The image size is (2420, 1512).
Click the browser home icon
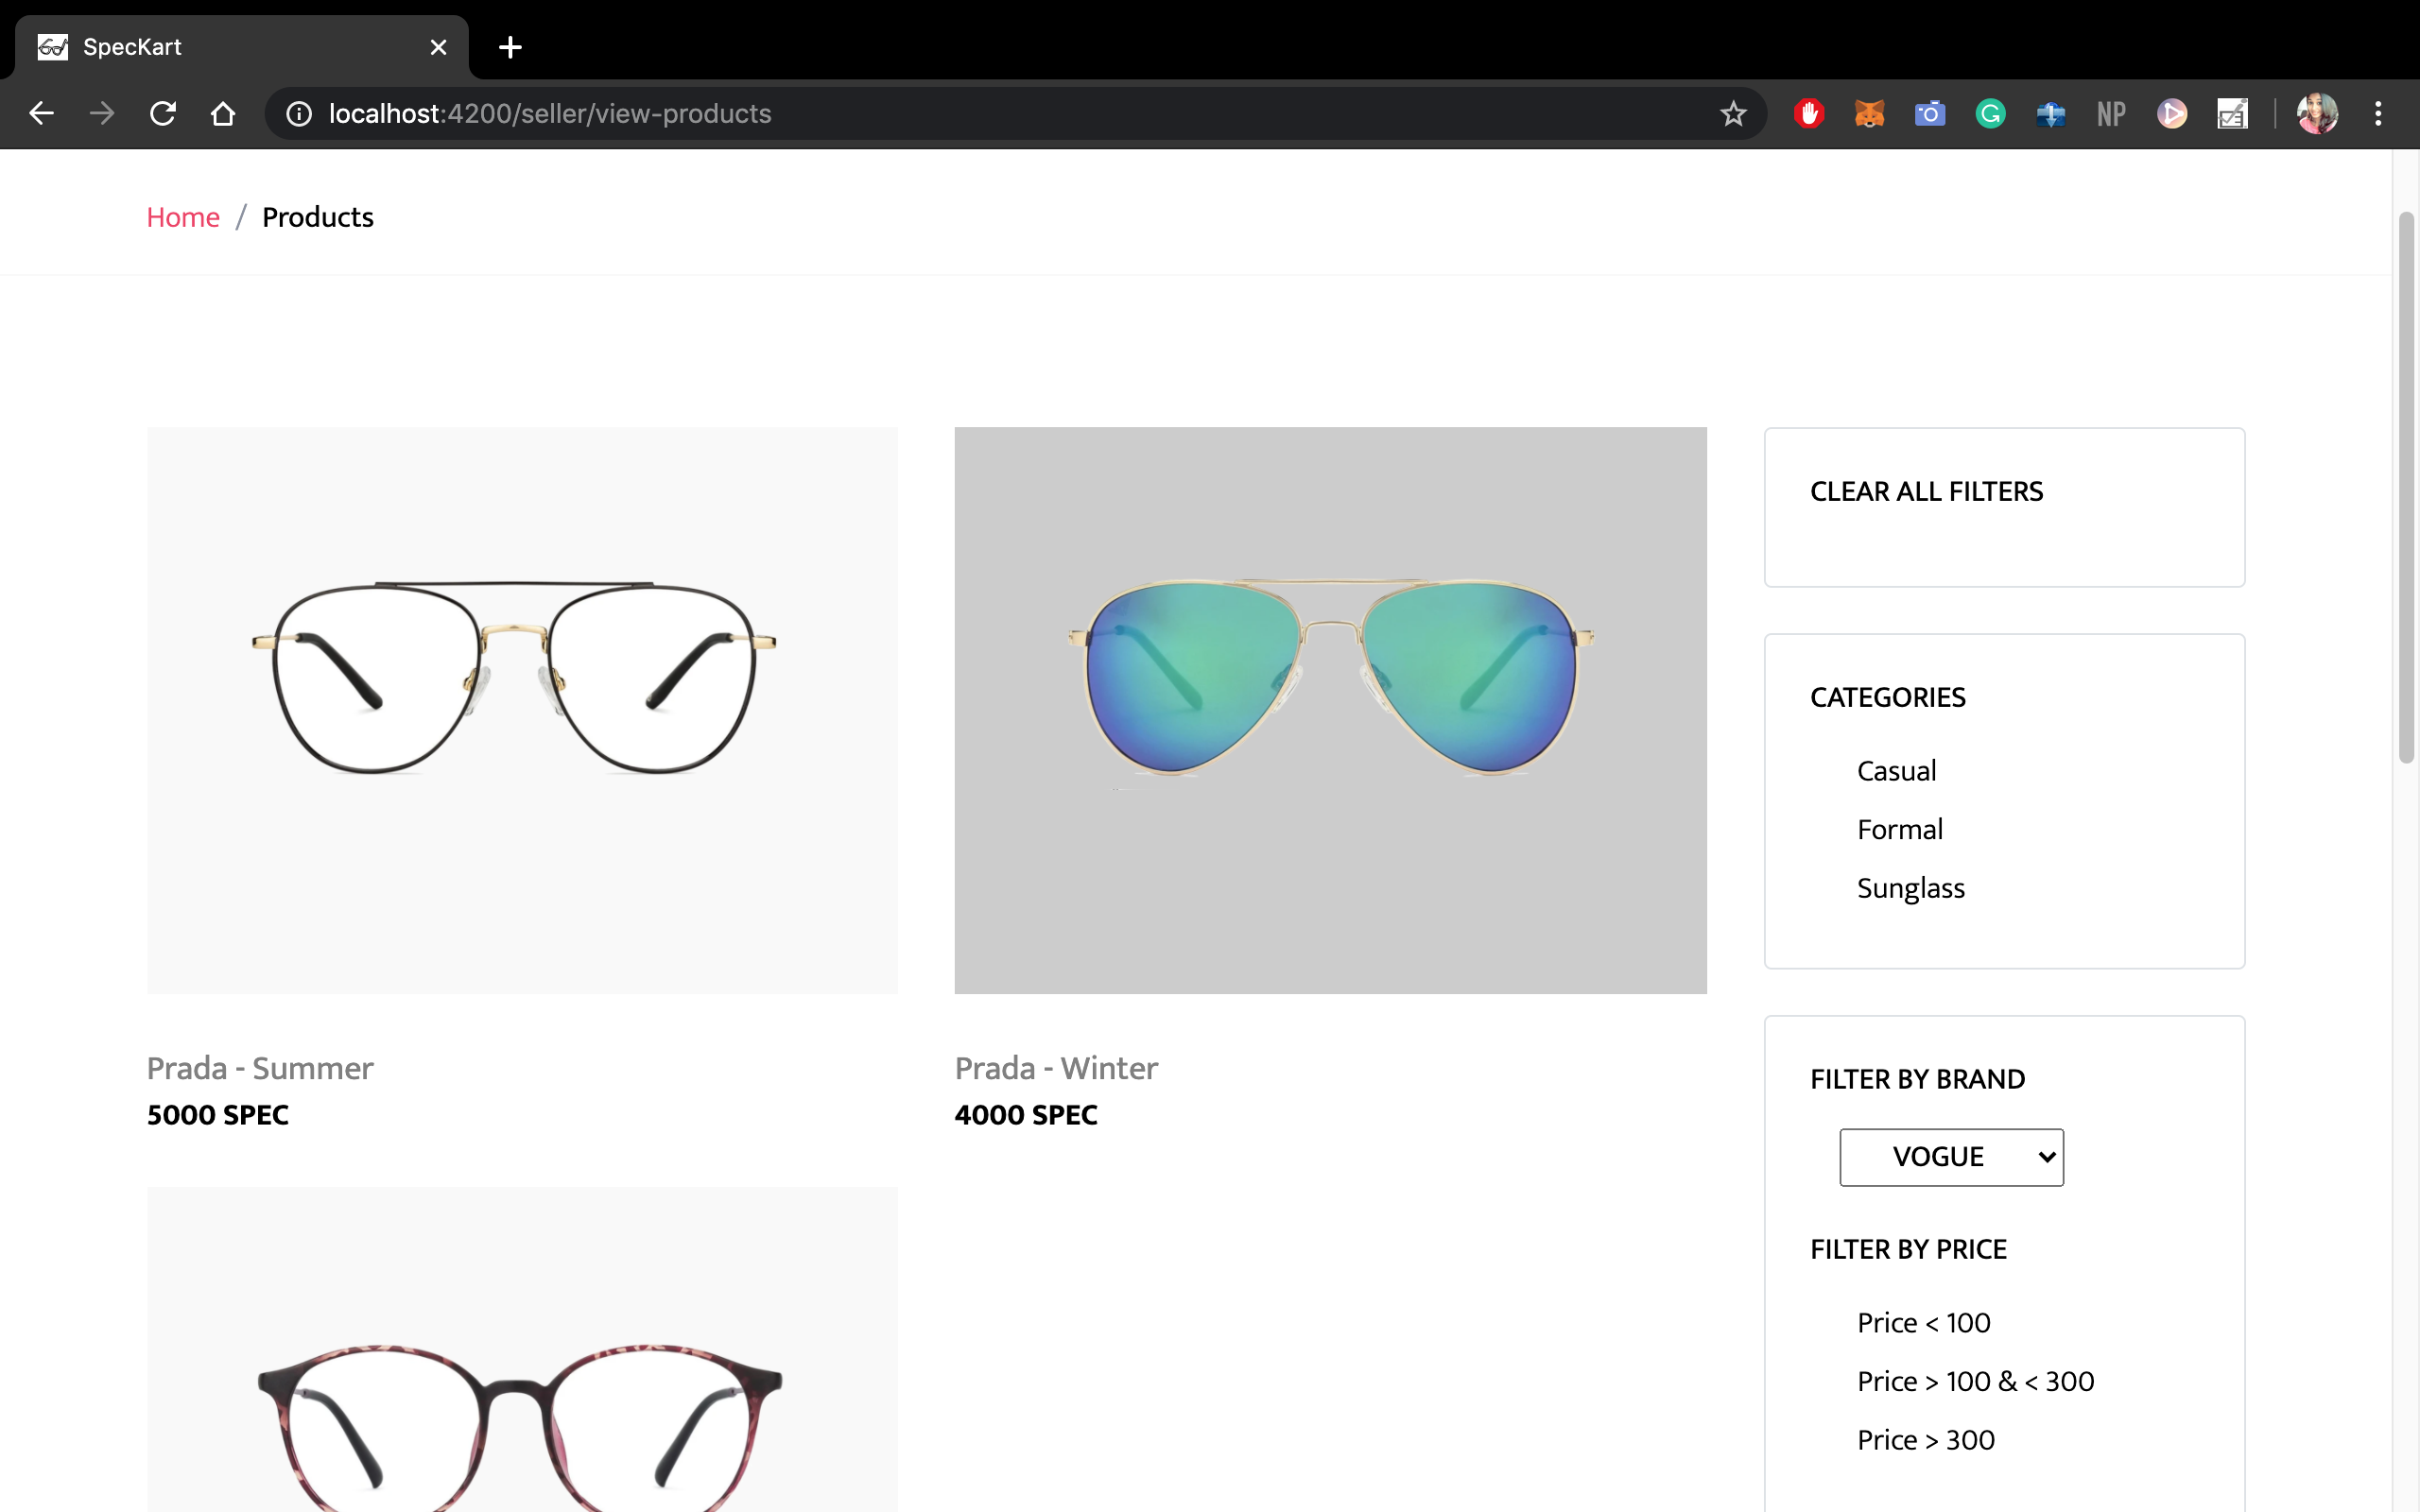click(x=223, y=114)
